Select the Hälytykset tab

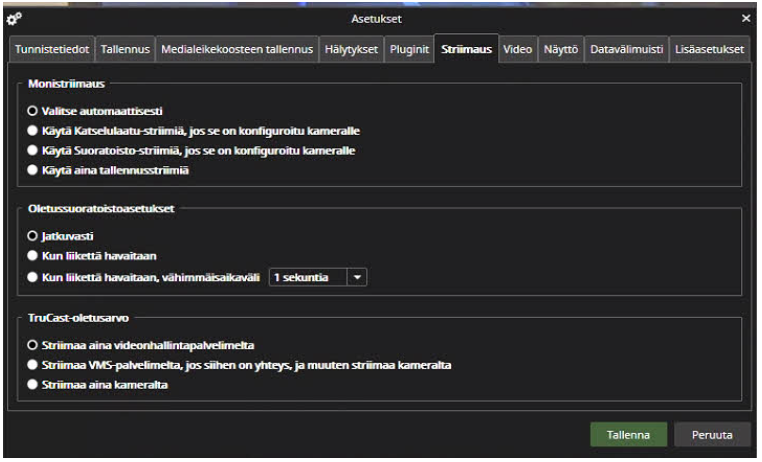(x=351, y=49)
